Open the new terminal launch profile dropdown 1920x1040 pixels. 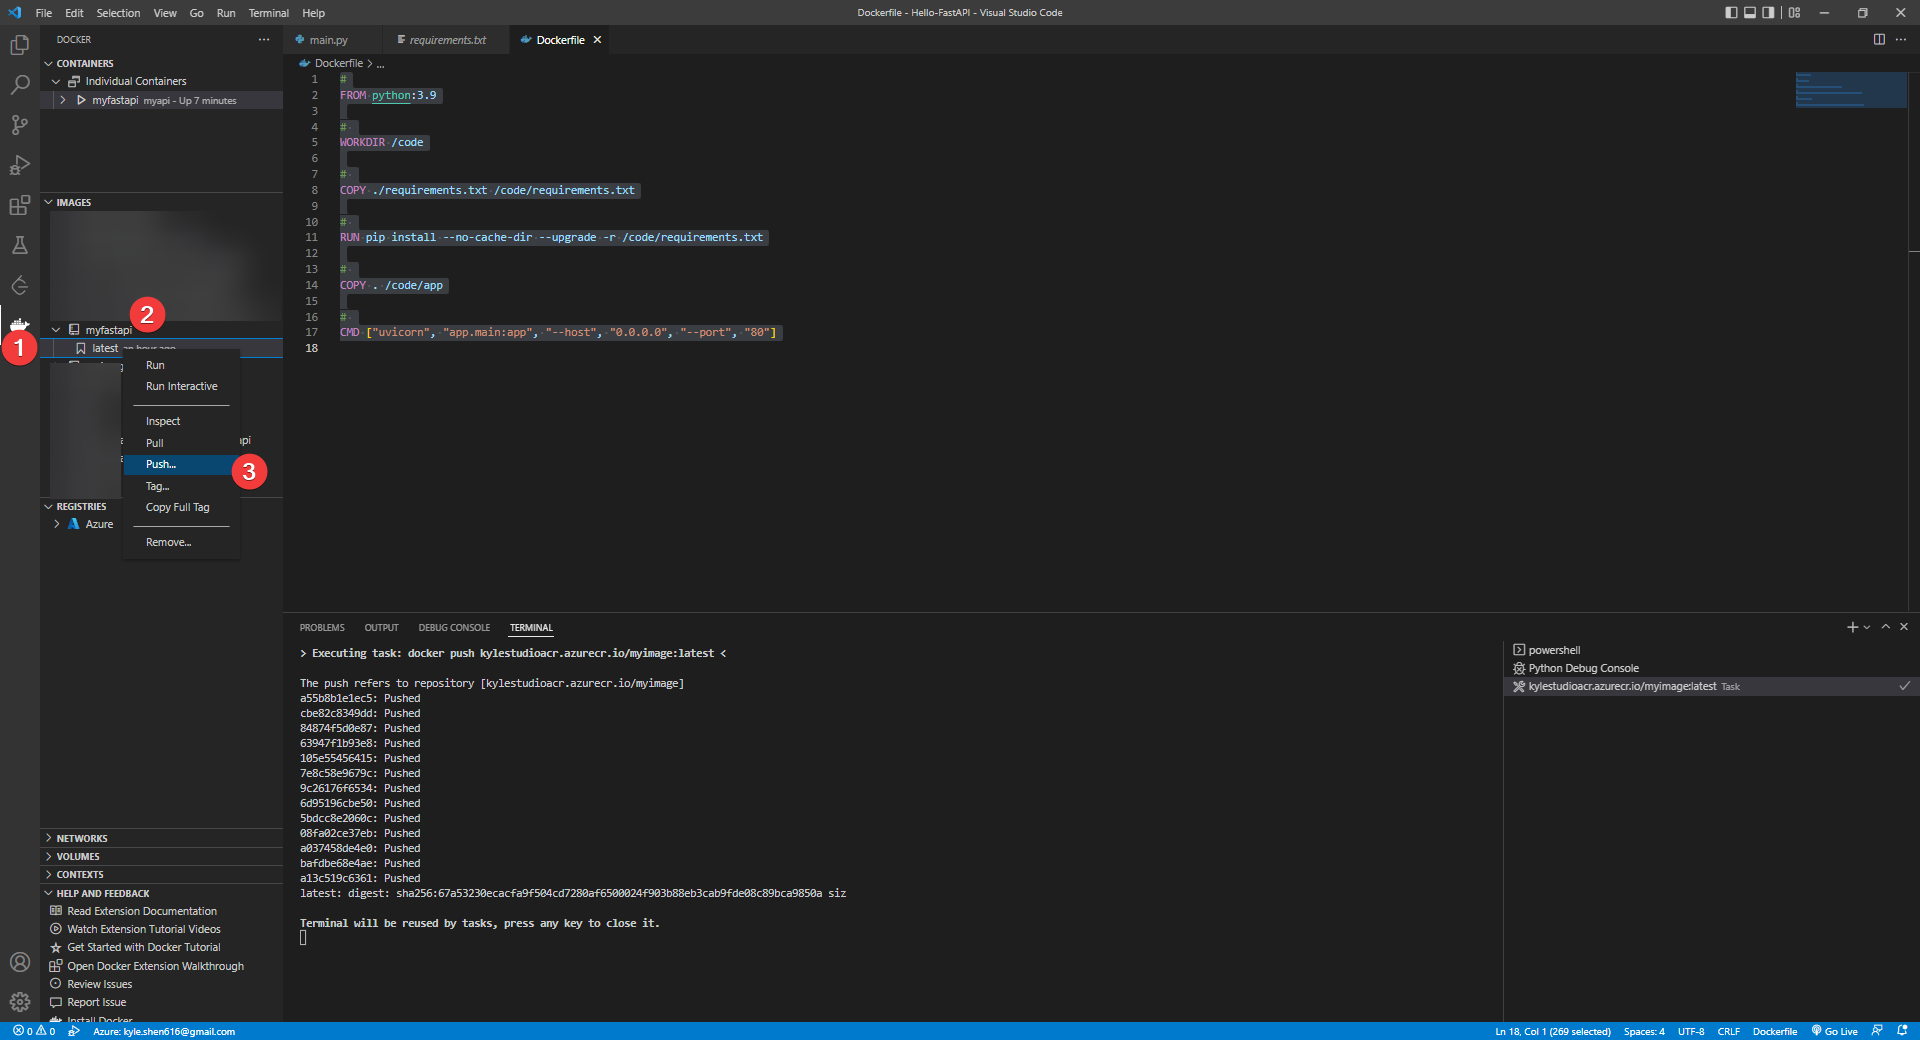click(1867, 627)
